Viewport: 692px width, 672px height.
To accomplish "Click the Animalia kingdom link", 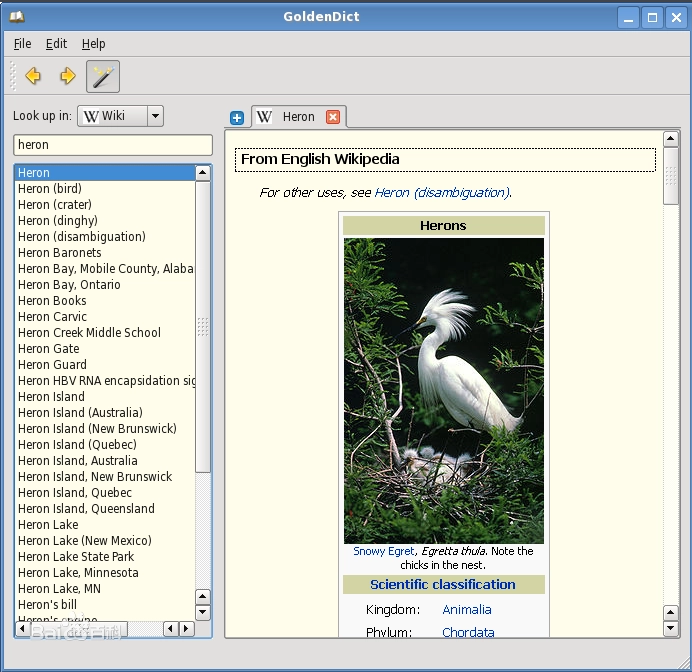I will [467, 610].
